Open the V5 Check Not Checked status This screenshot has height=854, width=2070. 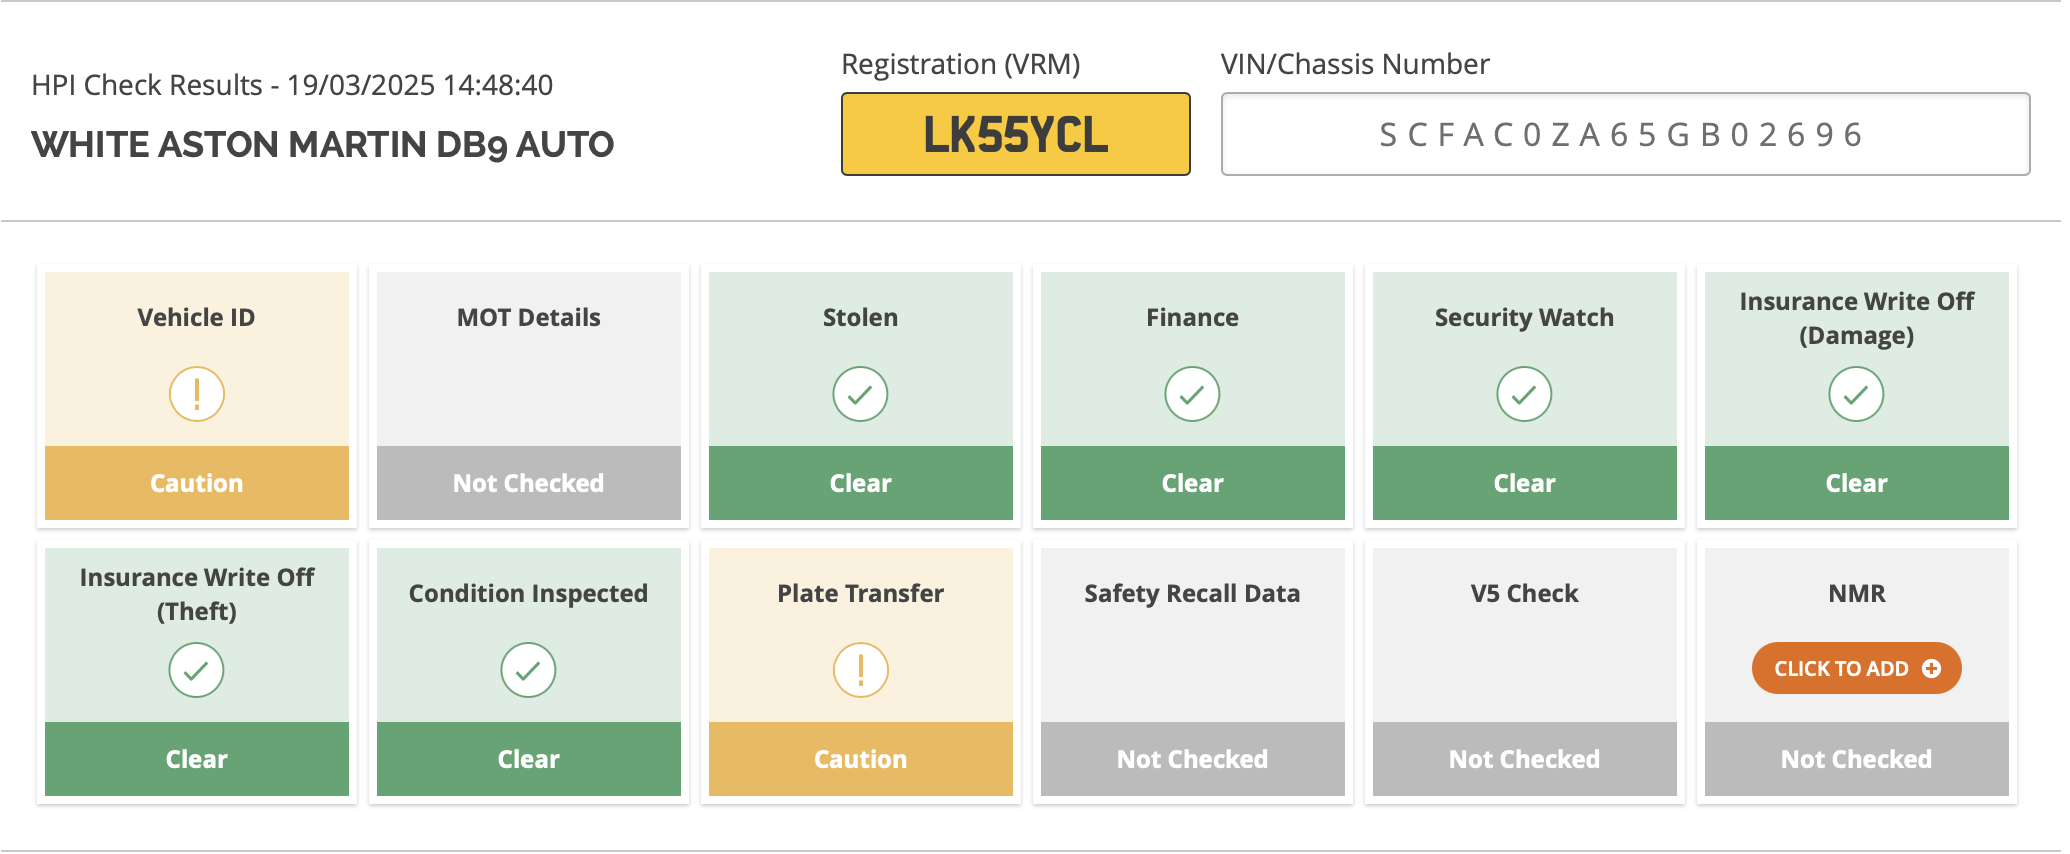(x=1525, y=759)
